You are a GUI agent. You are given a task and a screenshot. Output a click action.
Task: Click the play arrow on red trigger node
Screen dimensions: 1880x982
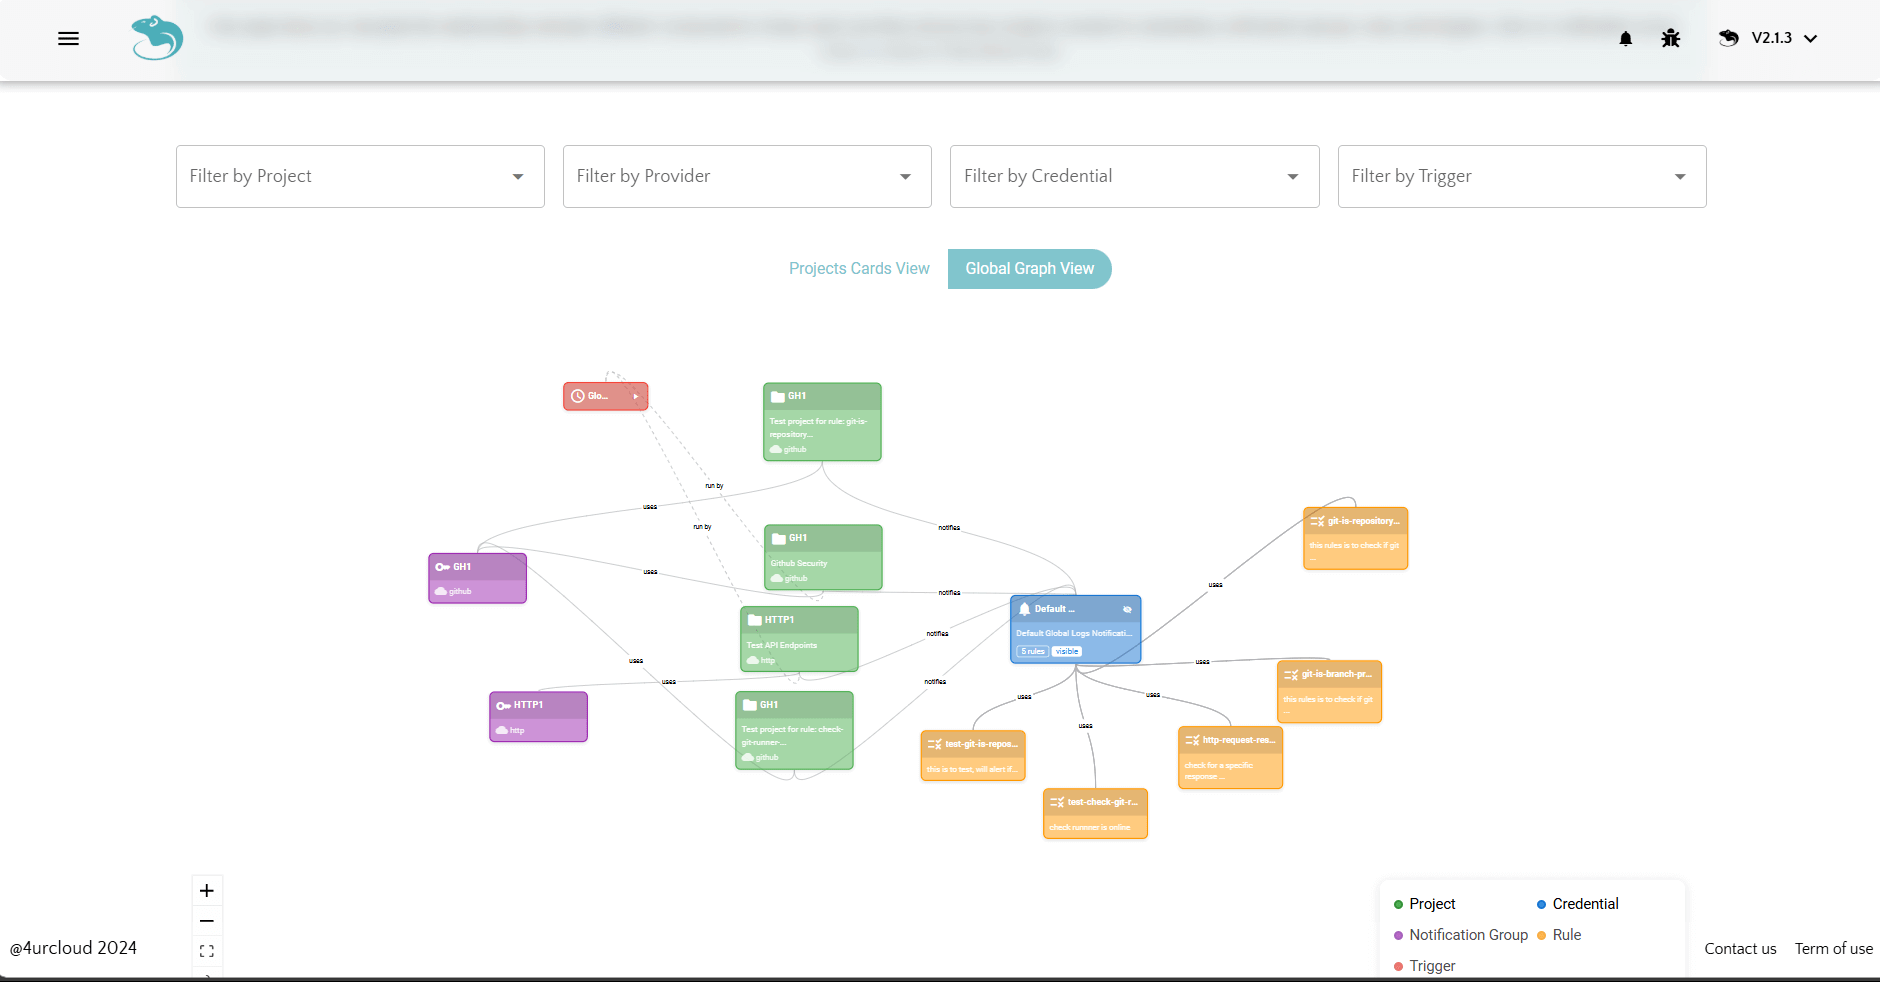click(x=635, y=397)
